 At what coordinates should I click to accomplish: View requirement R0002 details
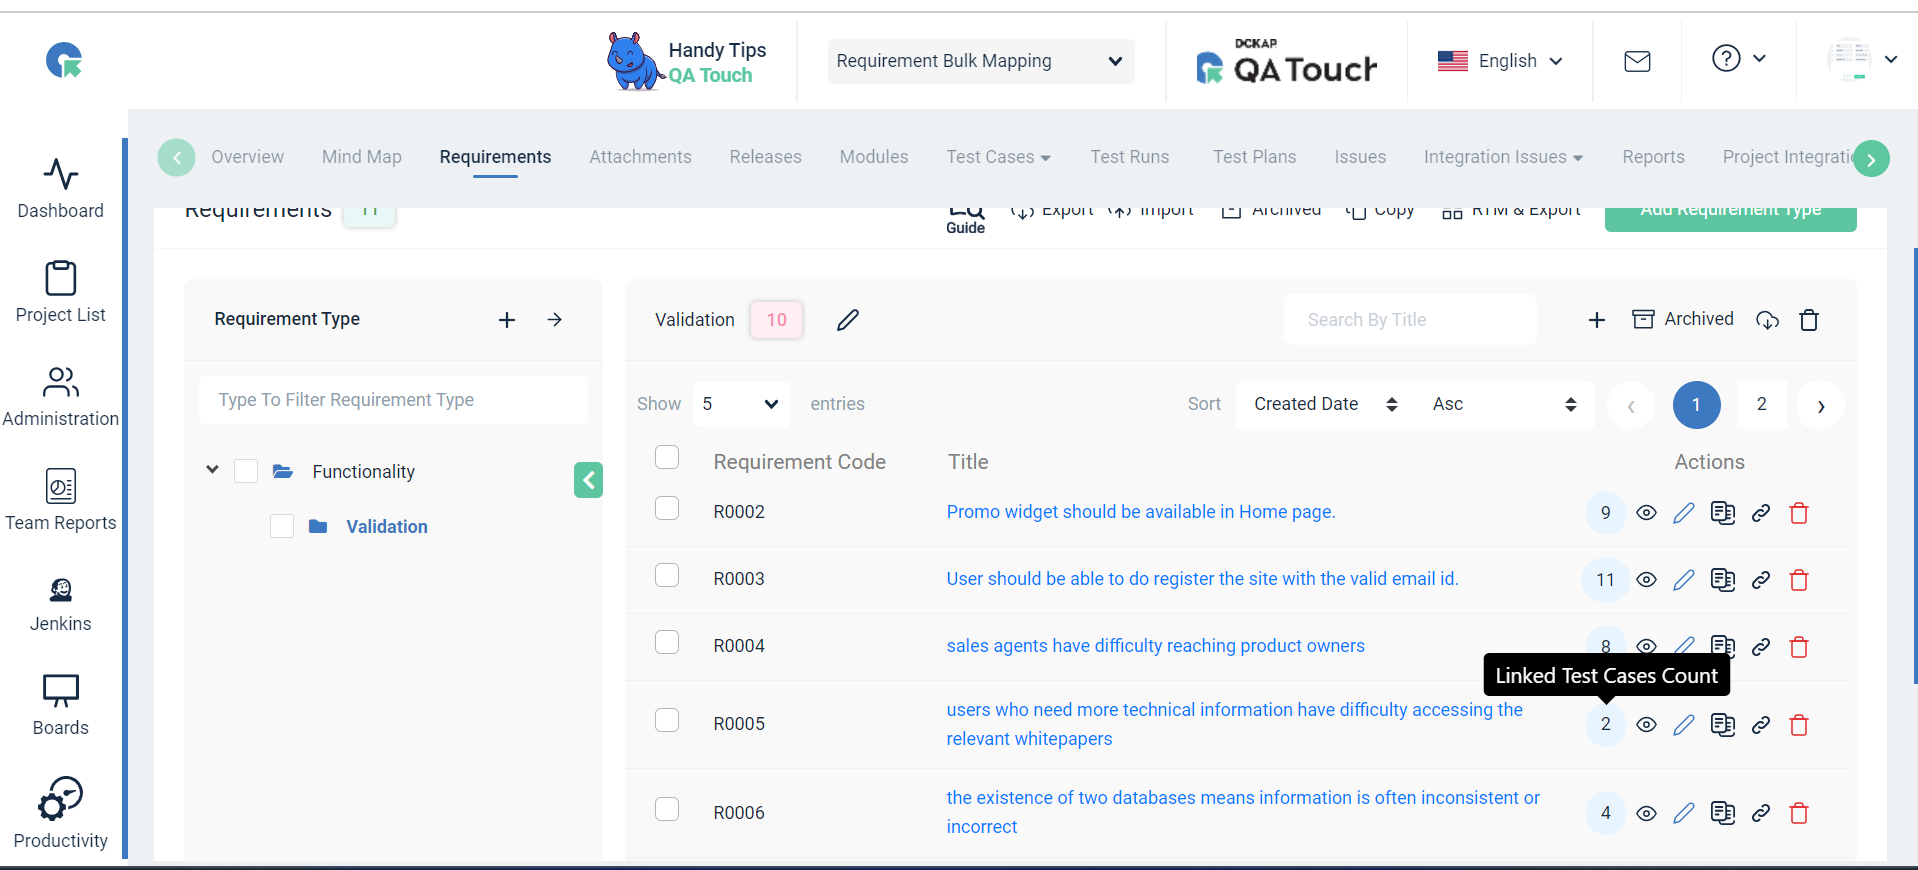pos(1646,513)
